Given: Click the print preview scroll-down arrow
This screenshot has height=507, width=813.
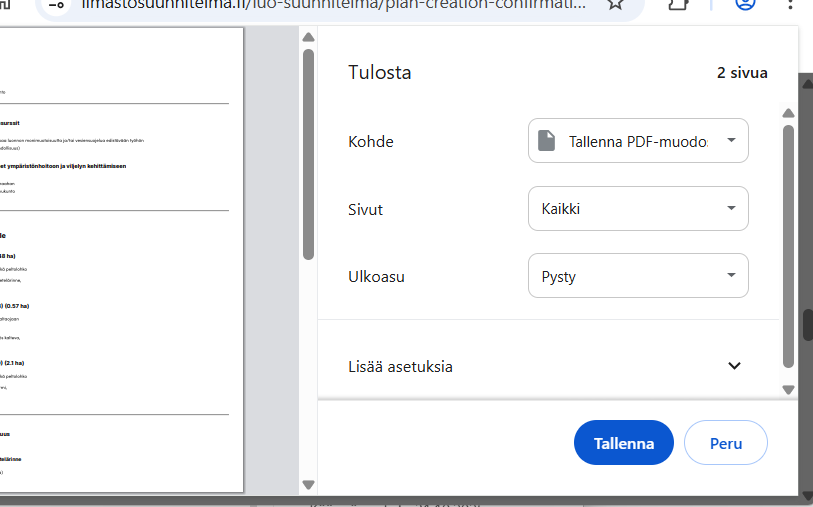Looking at the screenshot, I should 308,485.
